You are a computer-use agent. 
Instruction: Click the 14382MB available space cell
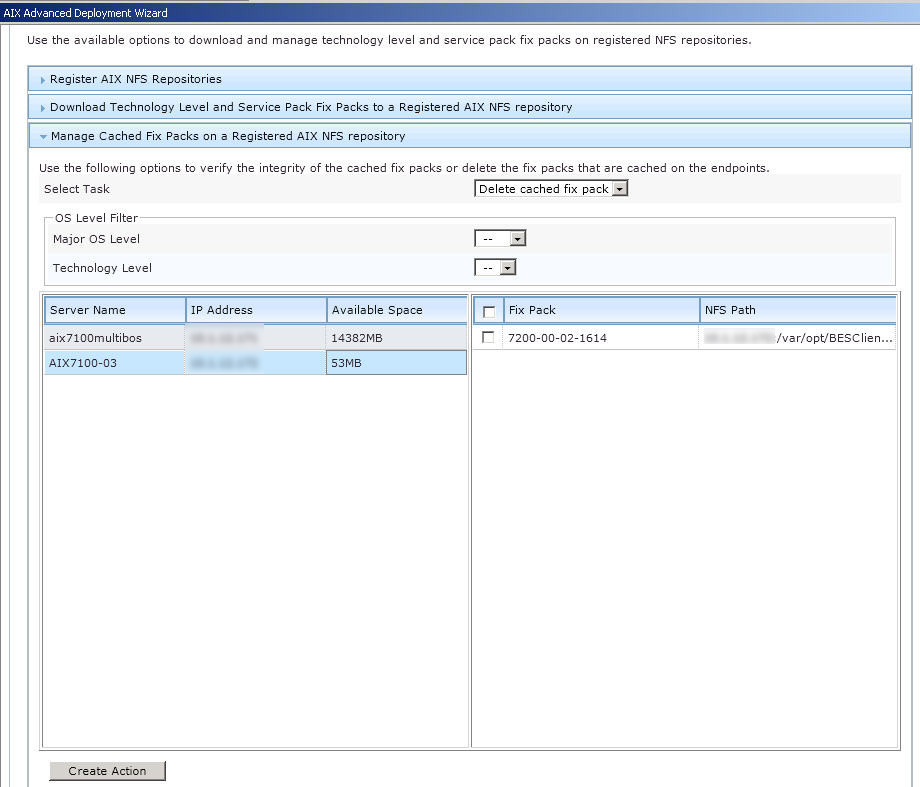(x=396, y=337)
